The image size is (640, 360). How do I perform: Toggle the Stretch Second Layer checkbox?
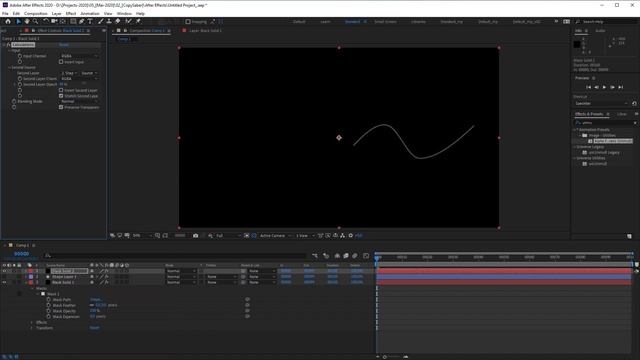pos(61,96)
